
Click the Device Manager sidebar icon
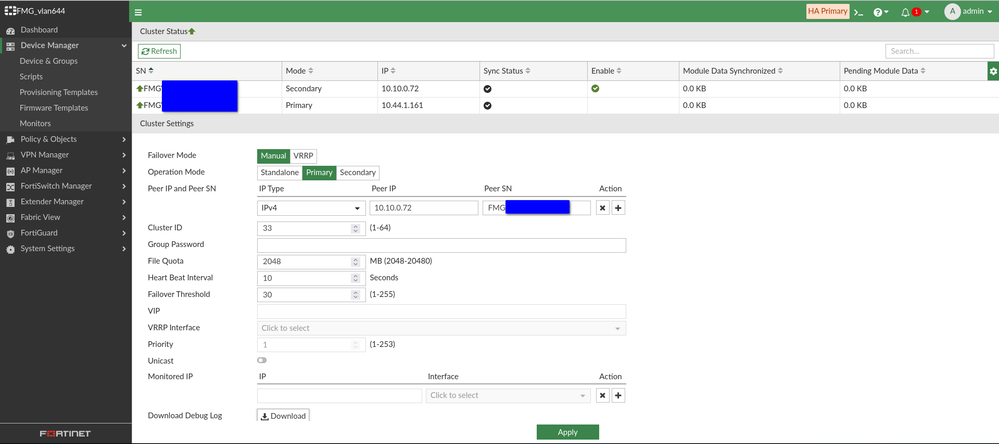[x=10, y=46]
